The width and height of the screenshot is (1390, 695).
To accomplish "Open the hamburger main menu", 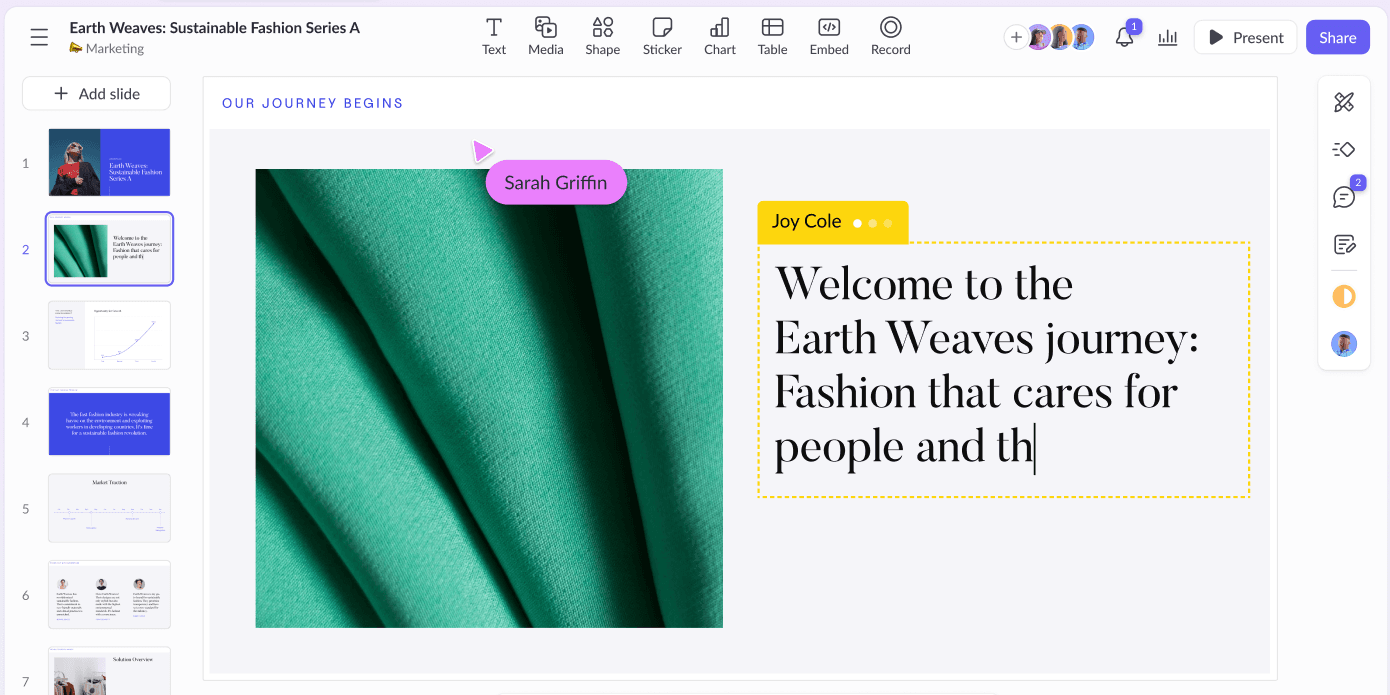I will click(x=39, y=38).
